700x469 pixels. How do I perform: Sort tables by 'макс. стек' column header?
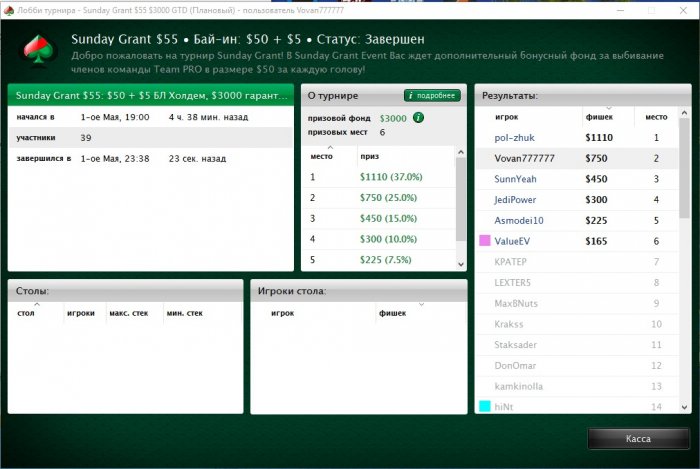click(129, 313)
